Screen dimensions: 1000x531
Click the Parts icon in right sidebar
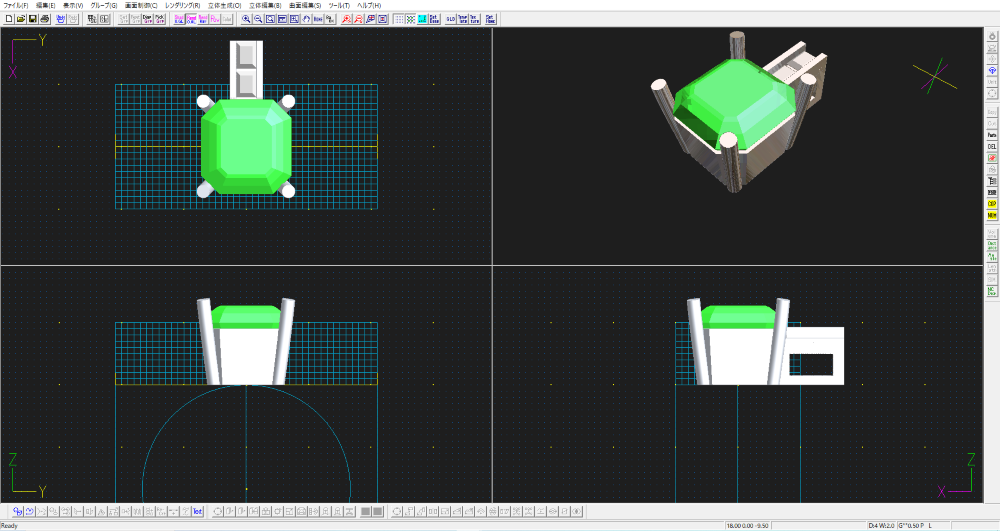(992, 135)
